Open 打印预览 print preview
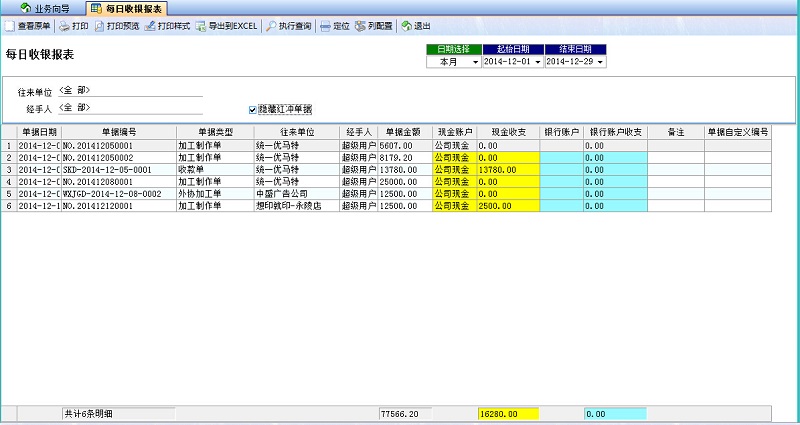The height and width of the screenshot is (425, 800). (x=100, y=26)
